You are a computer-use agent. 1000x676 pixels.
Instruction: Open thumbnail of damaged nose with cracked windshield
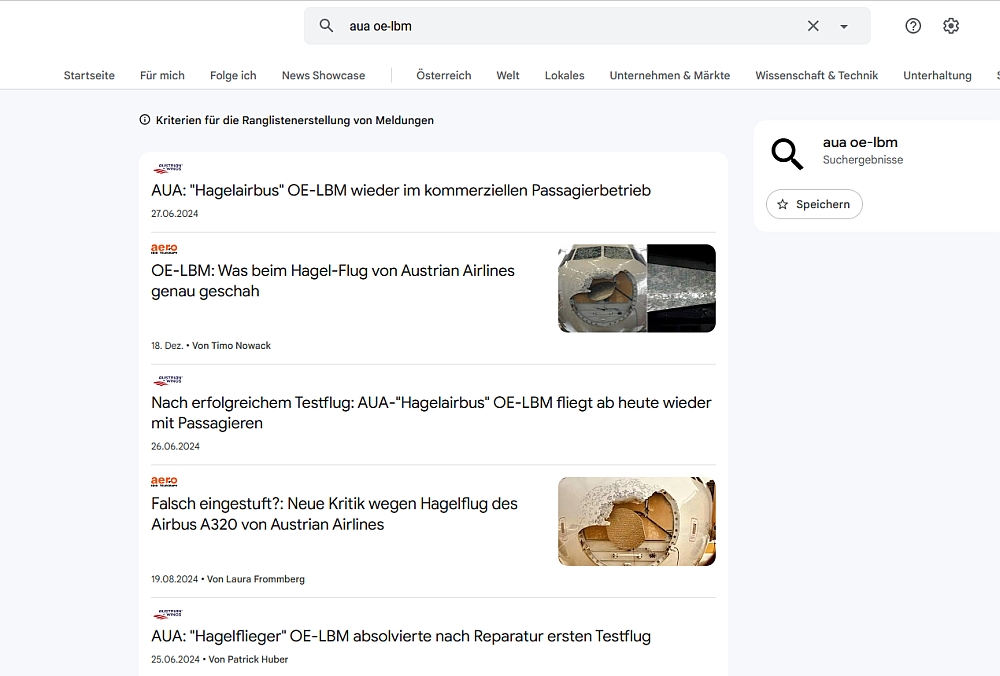pos(636,288)
